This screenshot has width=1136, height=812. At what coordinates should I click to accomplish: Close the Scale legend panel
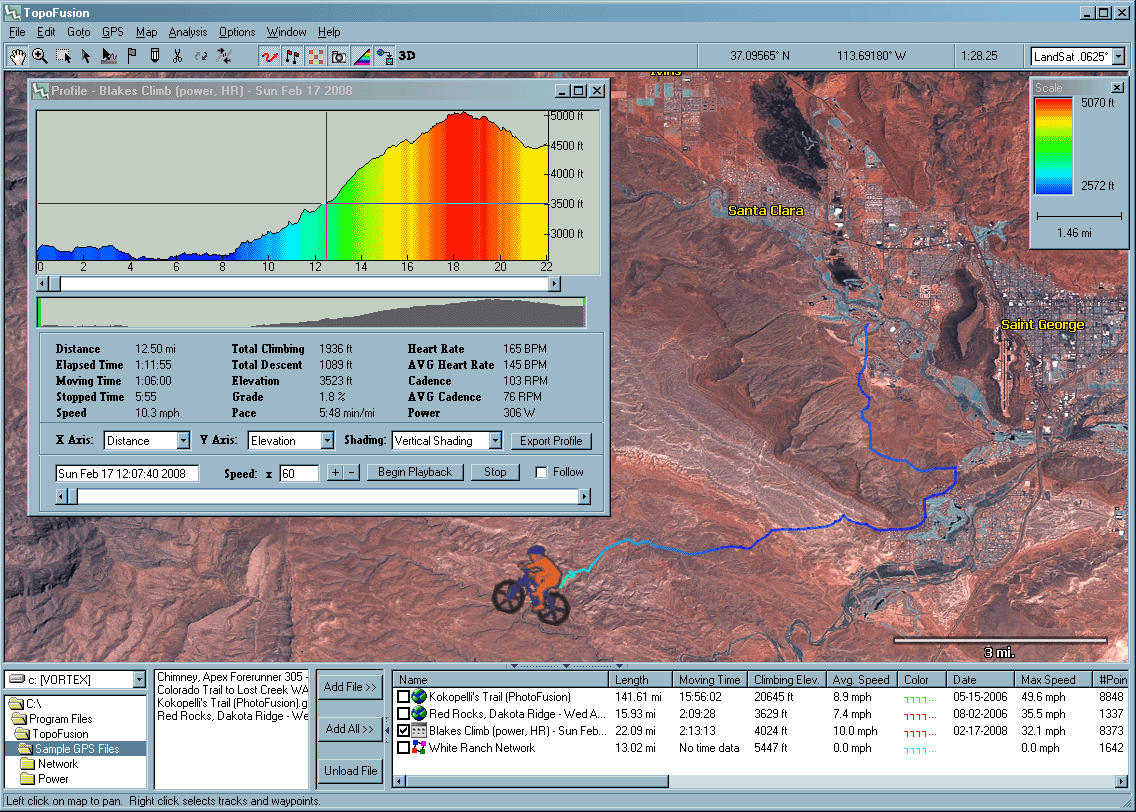[1117, 88]
